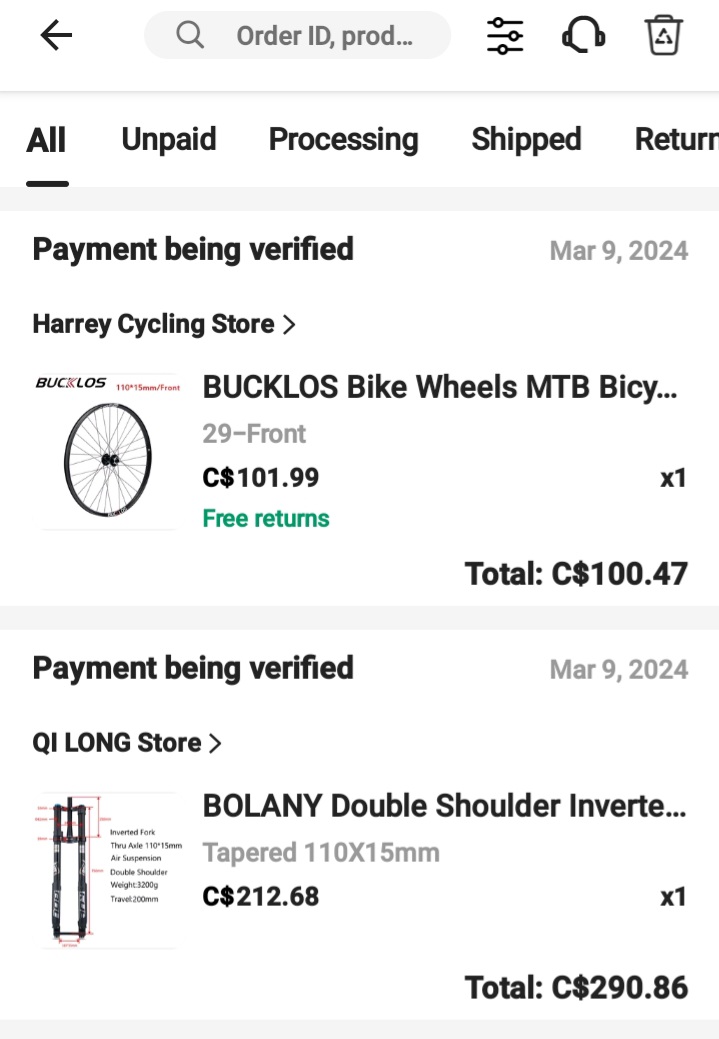Open the recycle bin icon
The width and height of the screenshot is (719, 1039).
coord(663,35)
